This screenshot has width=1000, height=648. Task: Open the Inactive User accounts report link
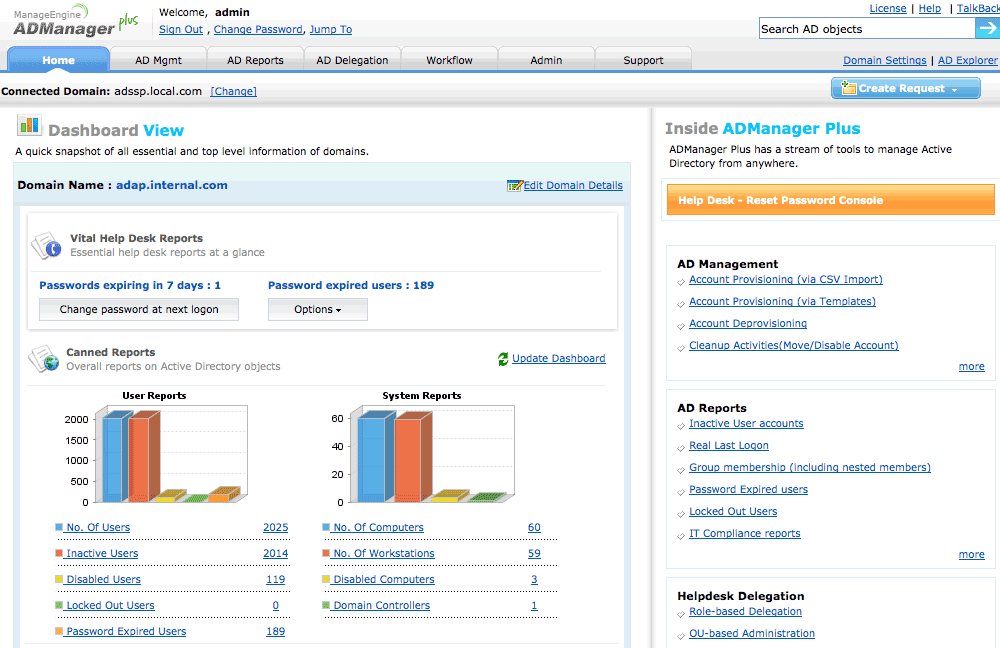(x=746, y=423)
